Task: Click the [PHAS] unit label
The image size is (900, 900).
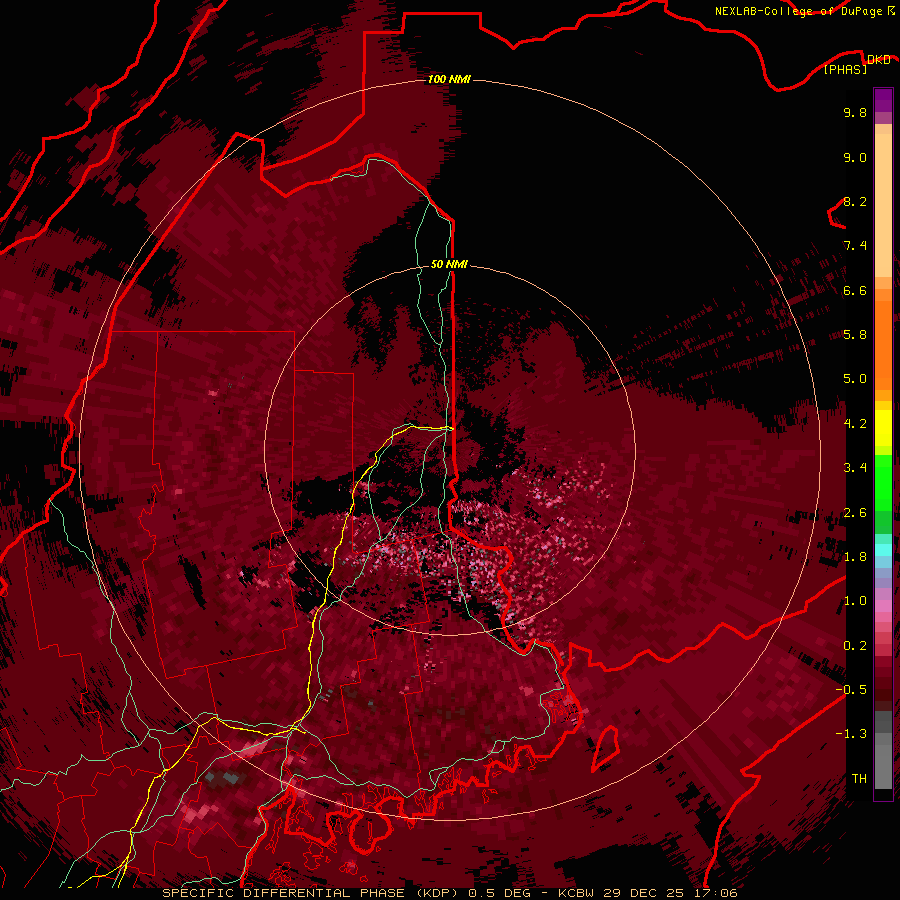Action: 845,69
